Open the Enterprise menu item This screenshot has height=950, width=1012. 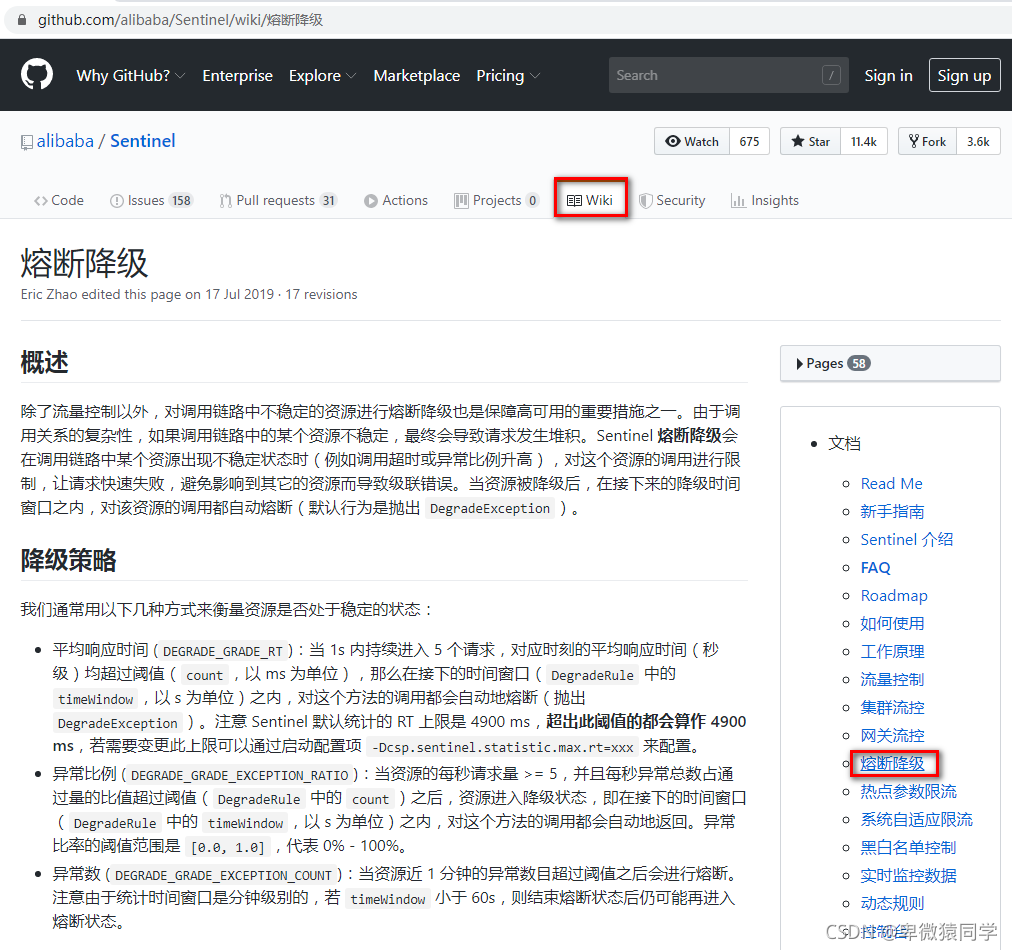238,76
